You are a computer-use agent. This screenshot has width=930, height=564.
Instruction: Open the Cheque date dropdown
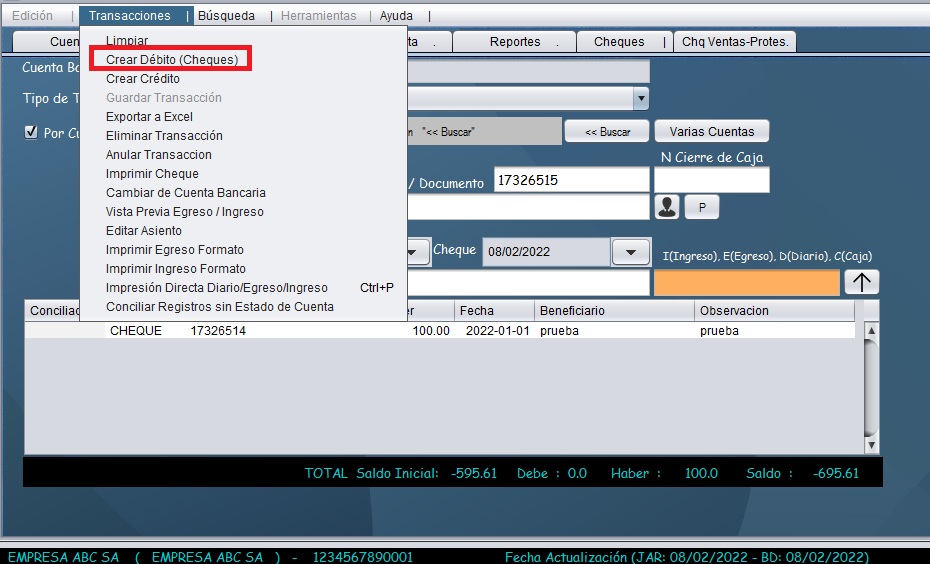pos(630,251)
